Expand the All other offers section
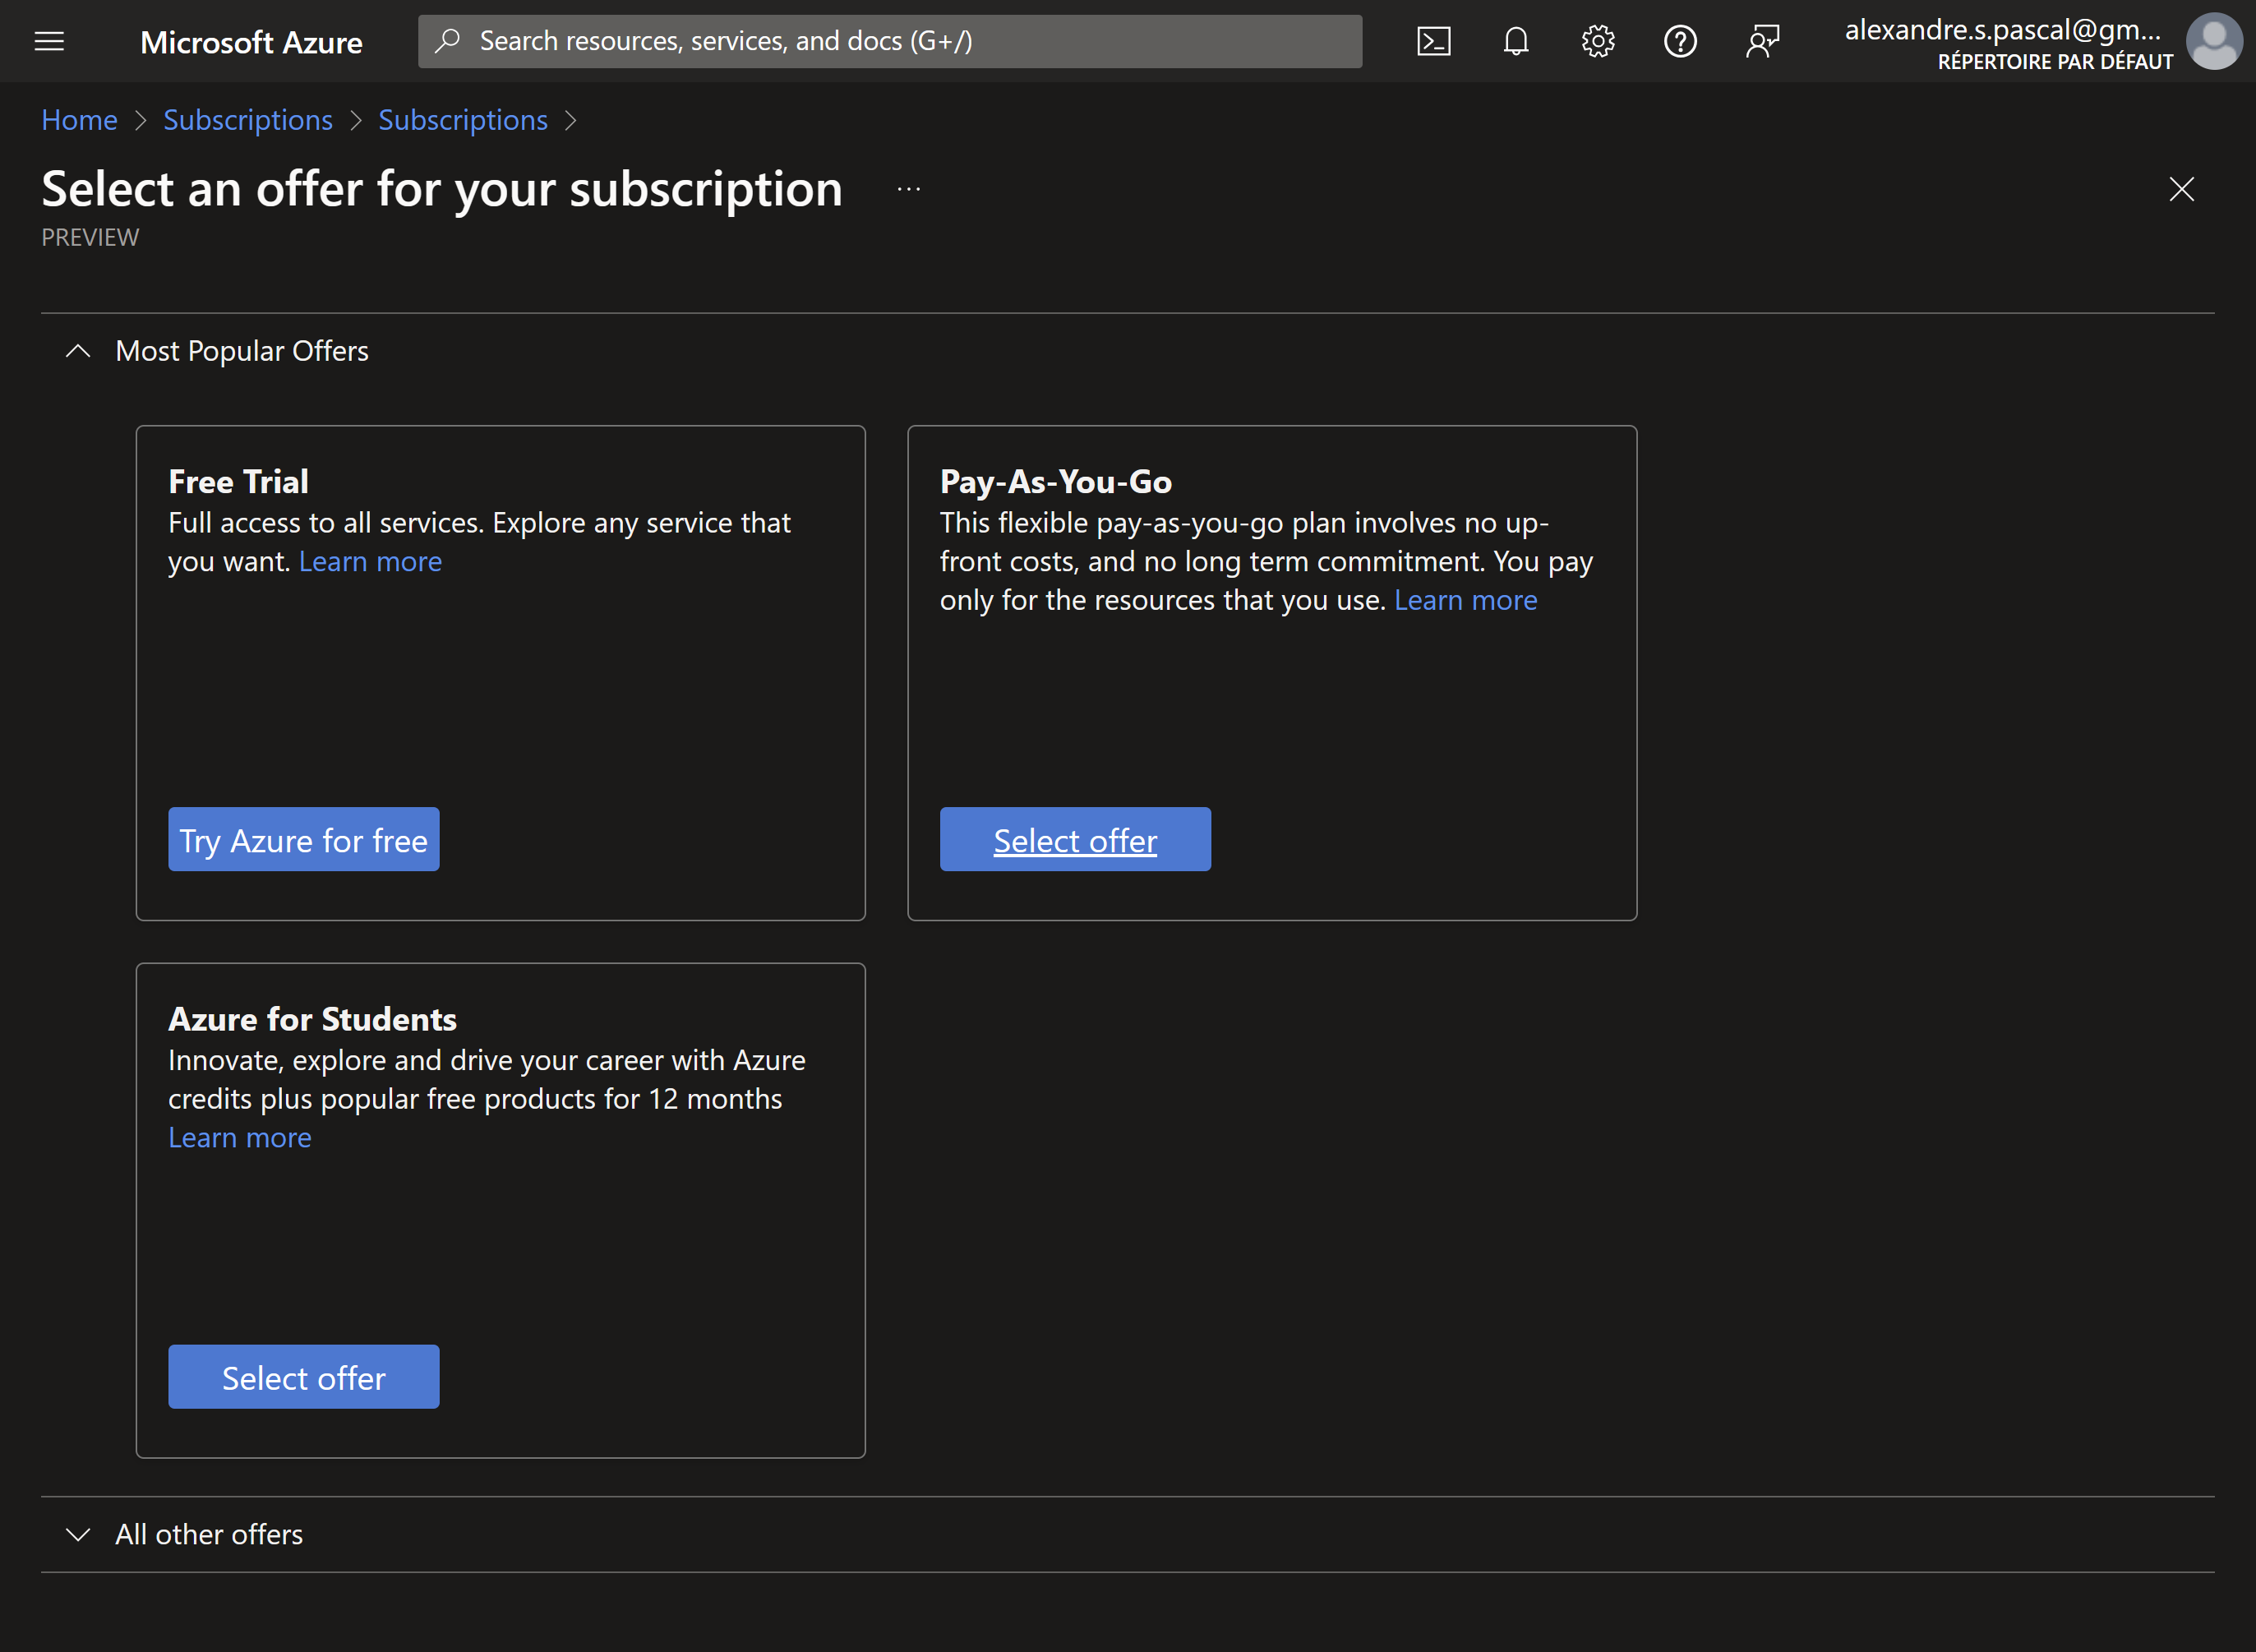 coord(78,1534)
